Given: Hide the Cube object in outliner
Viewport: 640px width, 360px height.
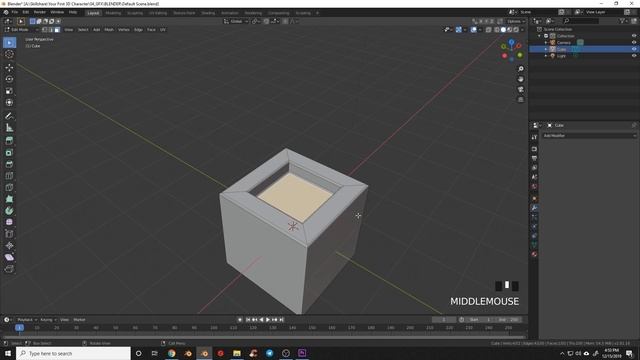Looking at the screenshot, I should click(x=634, y=49).
